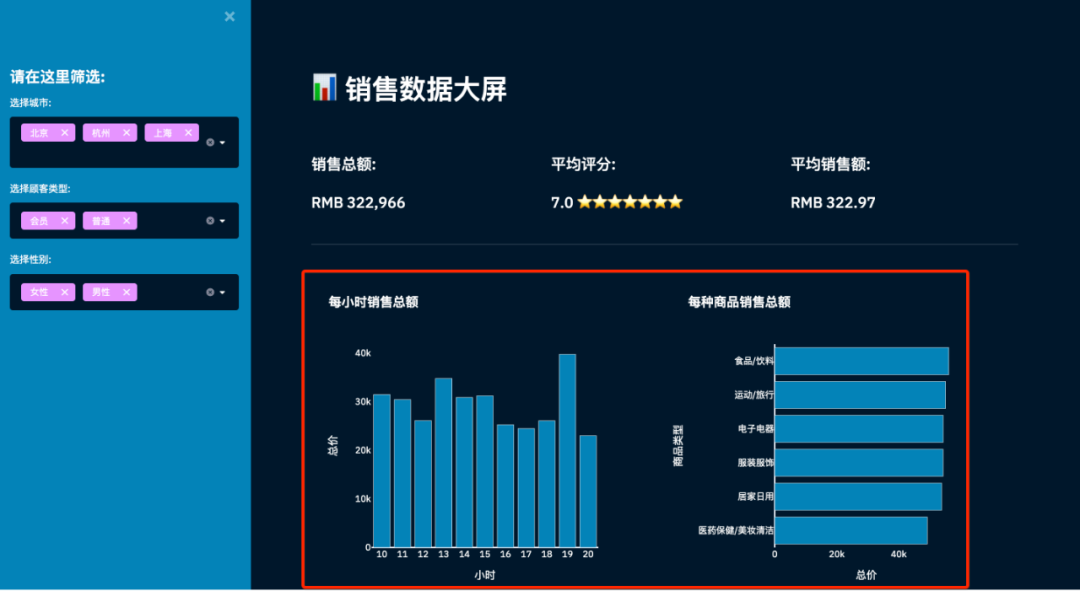Click the 每小时销售总额 chart title
The width and height of the screenshot is (1080, 591).
coord(373,302)
